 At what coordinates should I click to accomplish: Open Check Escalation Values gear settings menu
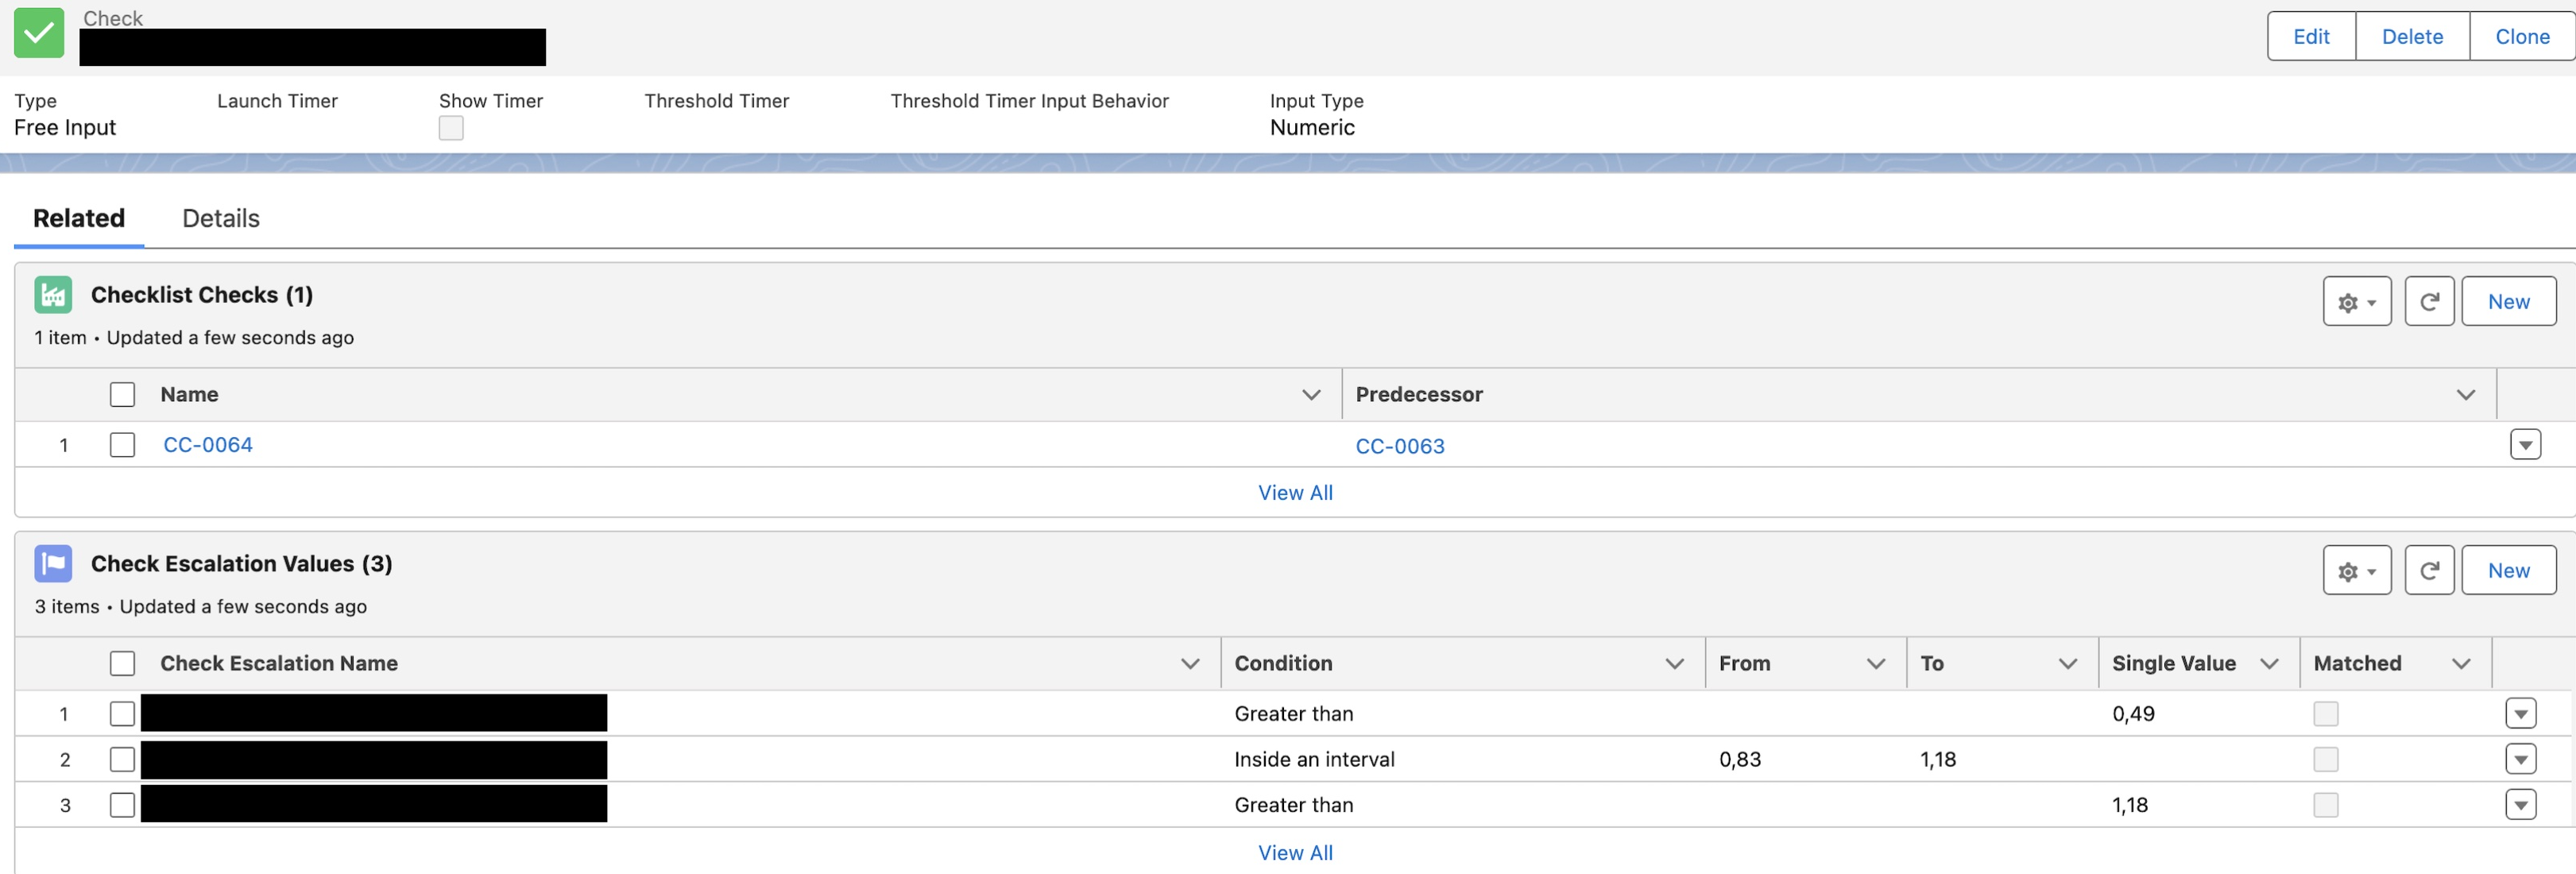click(2356, 571)
